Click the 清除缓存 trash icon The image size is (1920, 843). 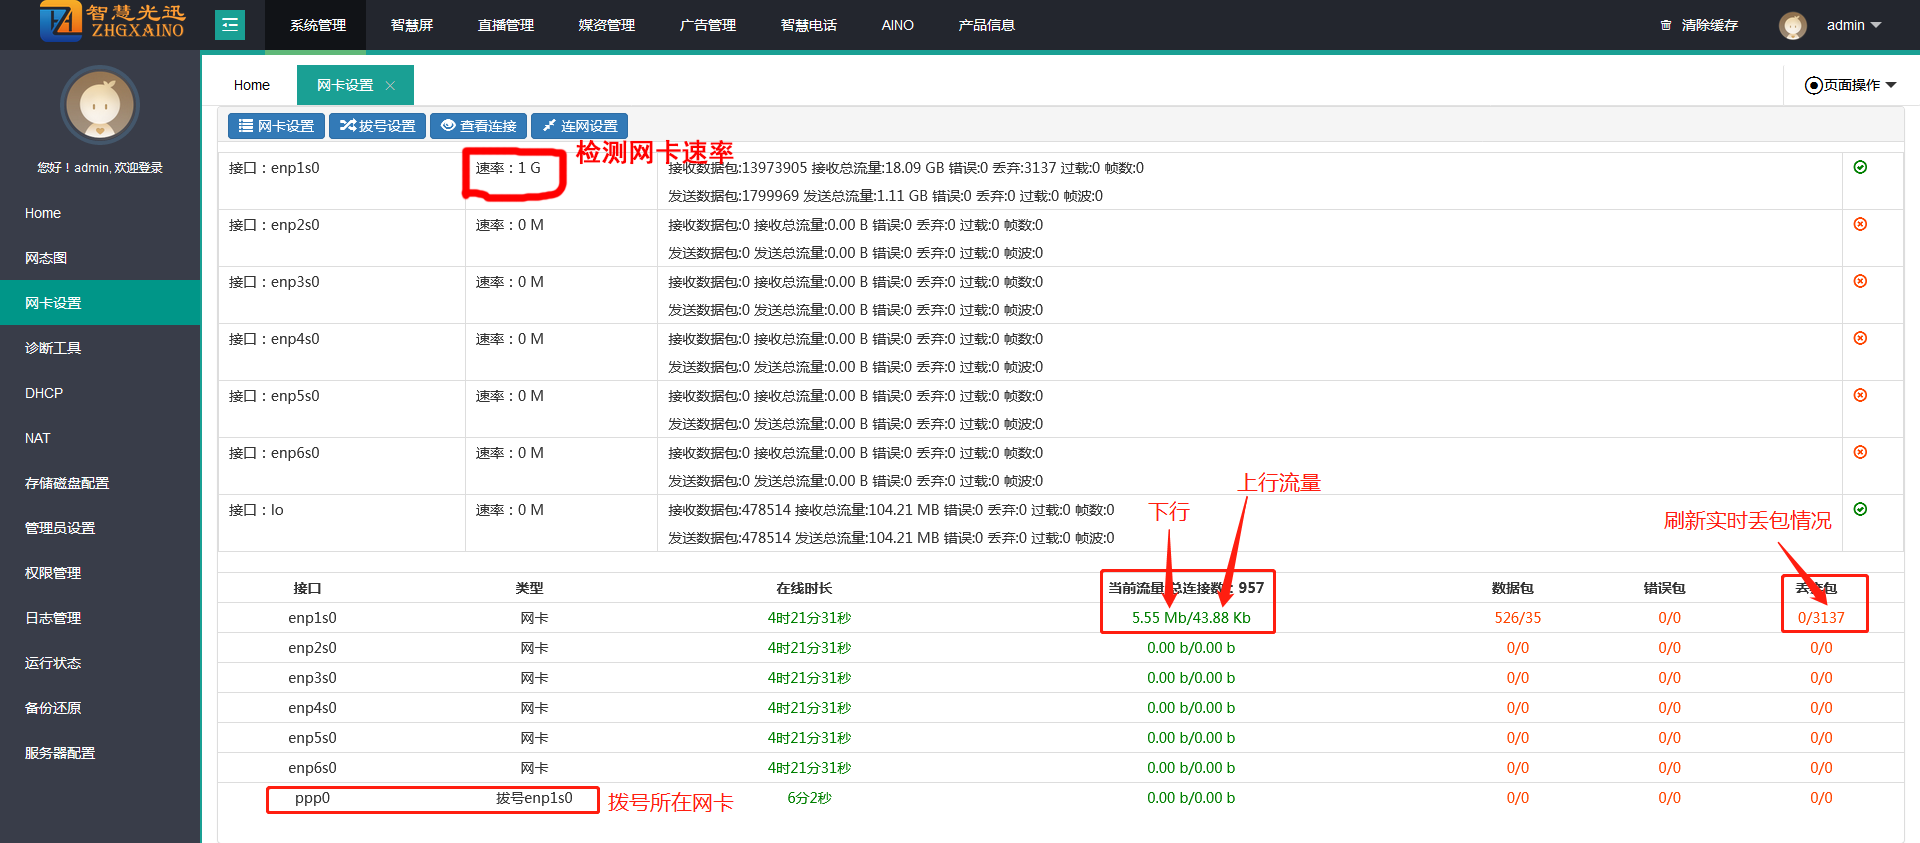click(1665, 26)
